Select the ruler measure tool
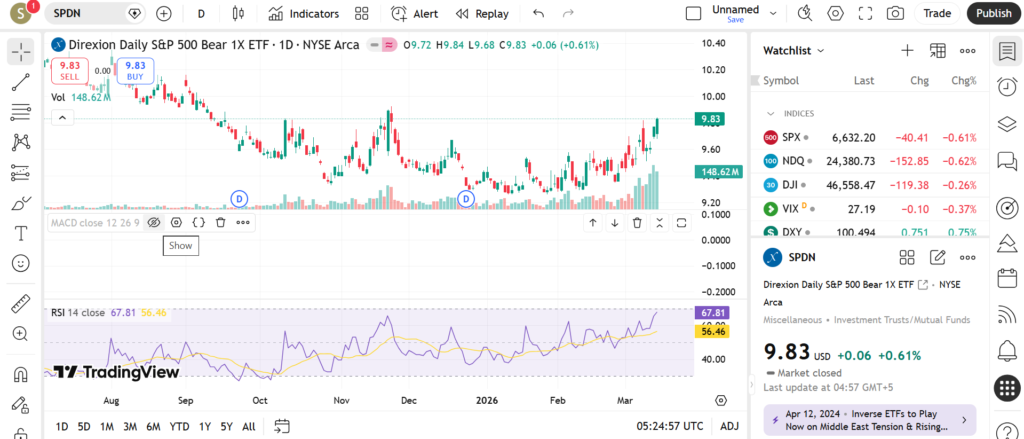The width and height of the screenshot is (1024, 439). 21,304
